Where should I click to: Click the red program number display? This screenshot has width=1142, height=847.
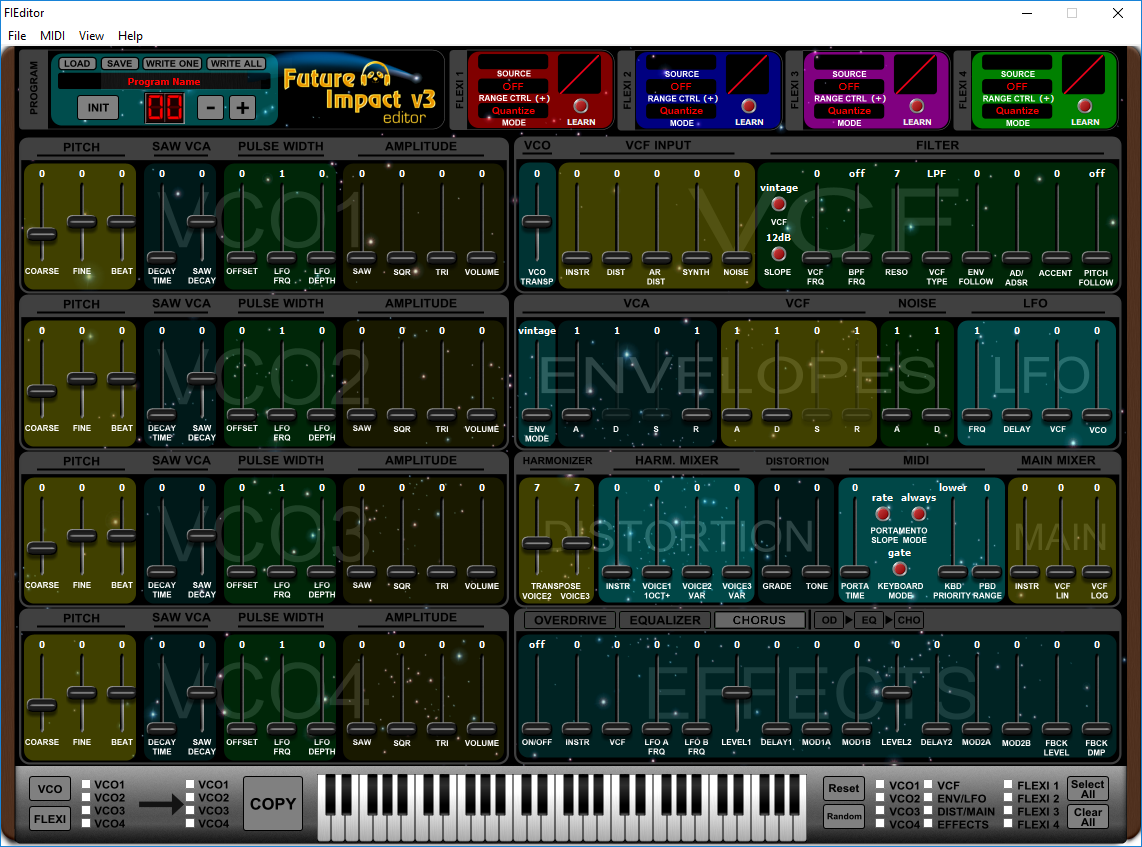click(x=165, y=108)
